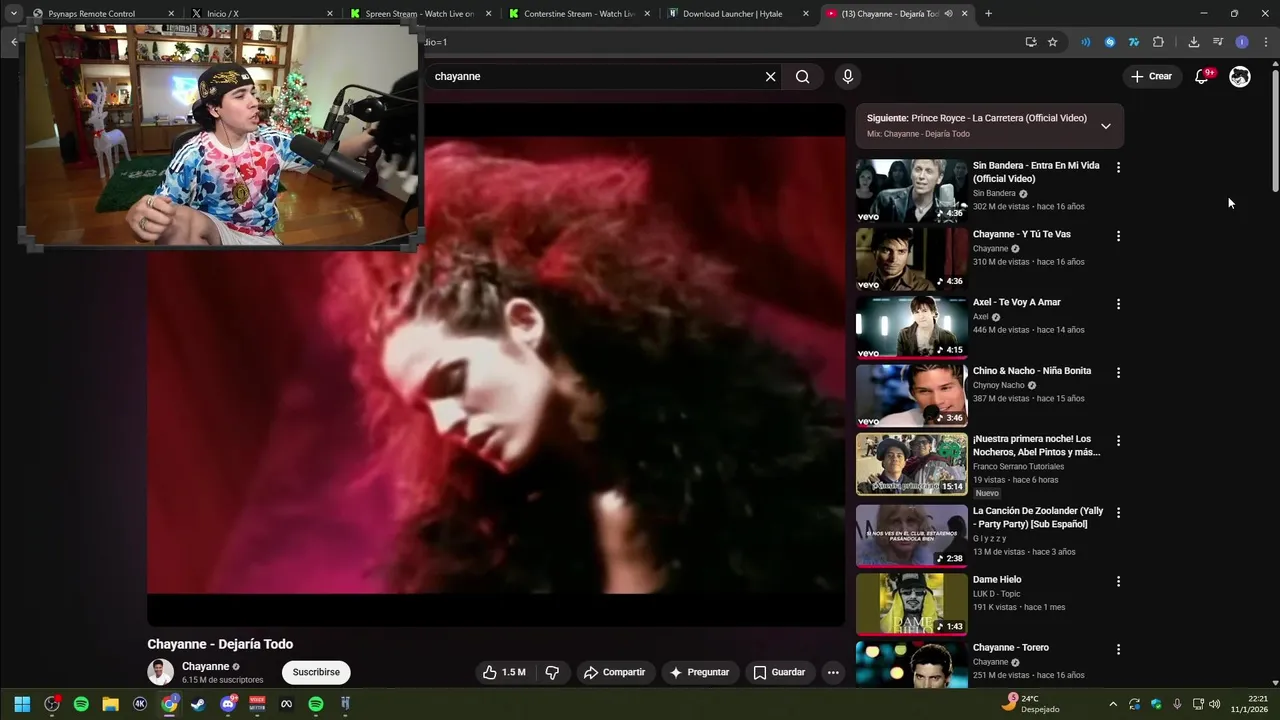Open the volume icon in system tray
Screen dimensions: 1280x720
(x=1214, y=704)
